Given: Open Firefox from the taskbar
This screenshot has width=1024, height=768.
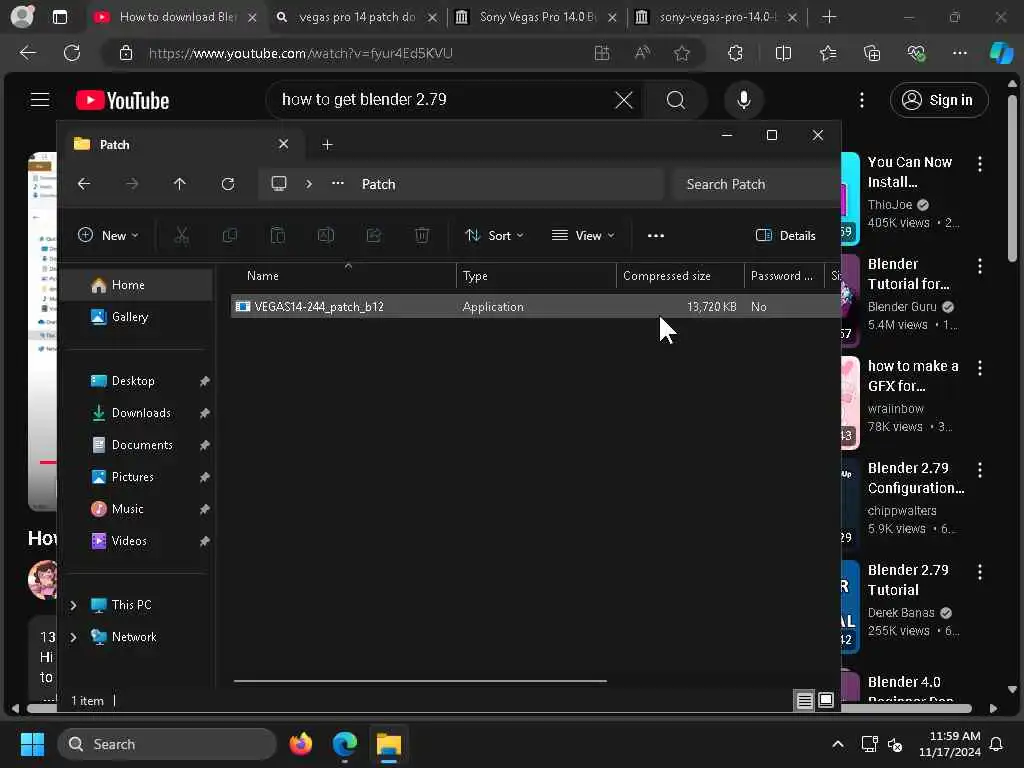Looking at the screenshot, I should tap(300, 744).
